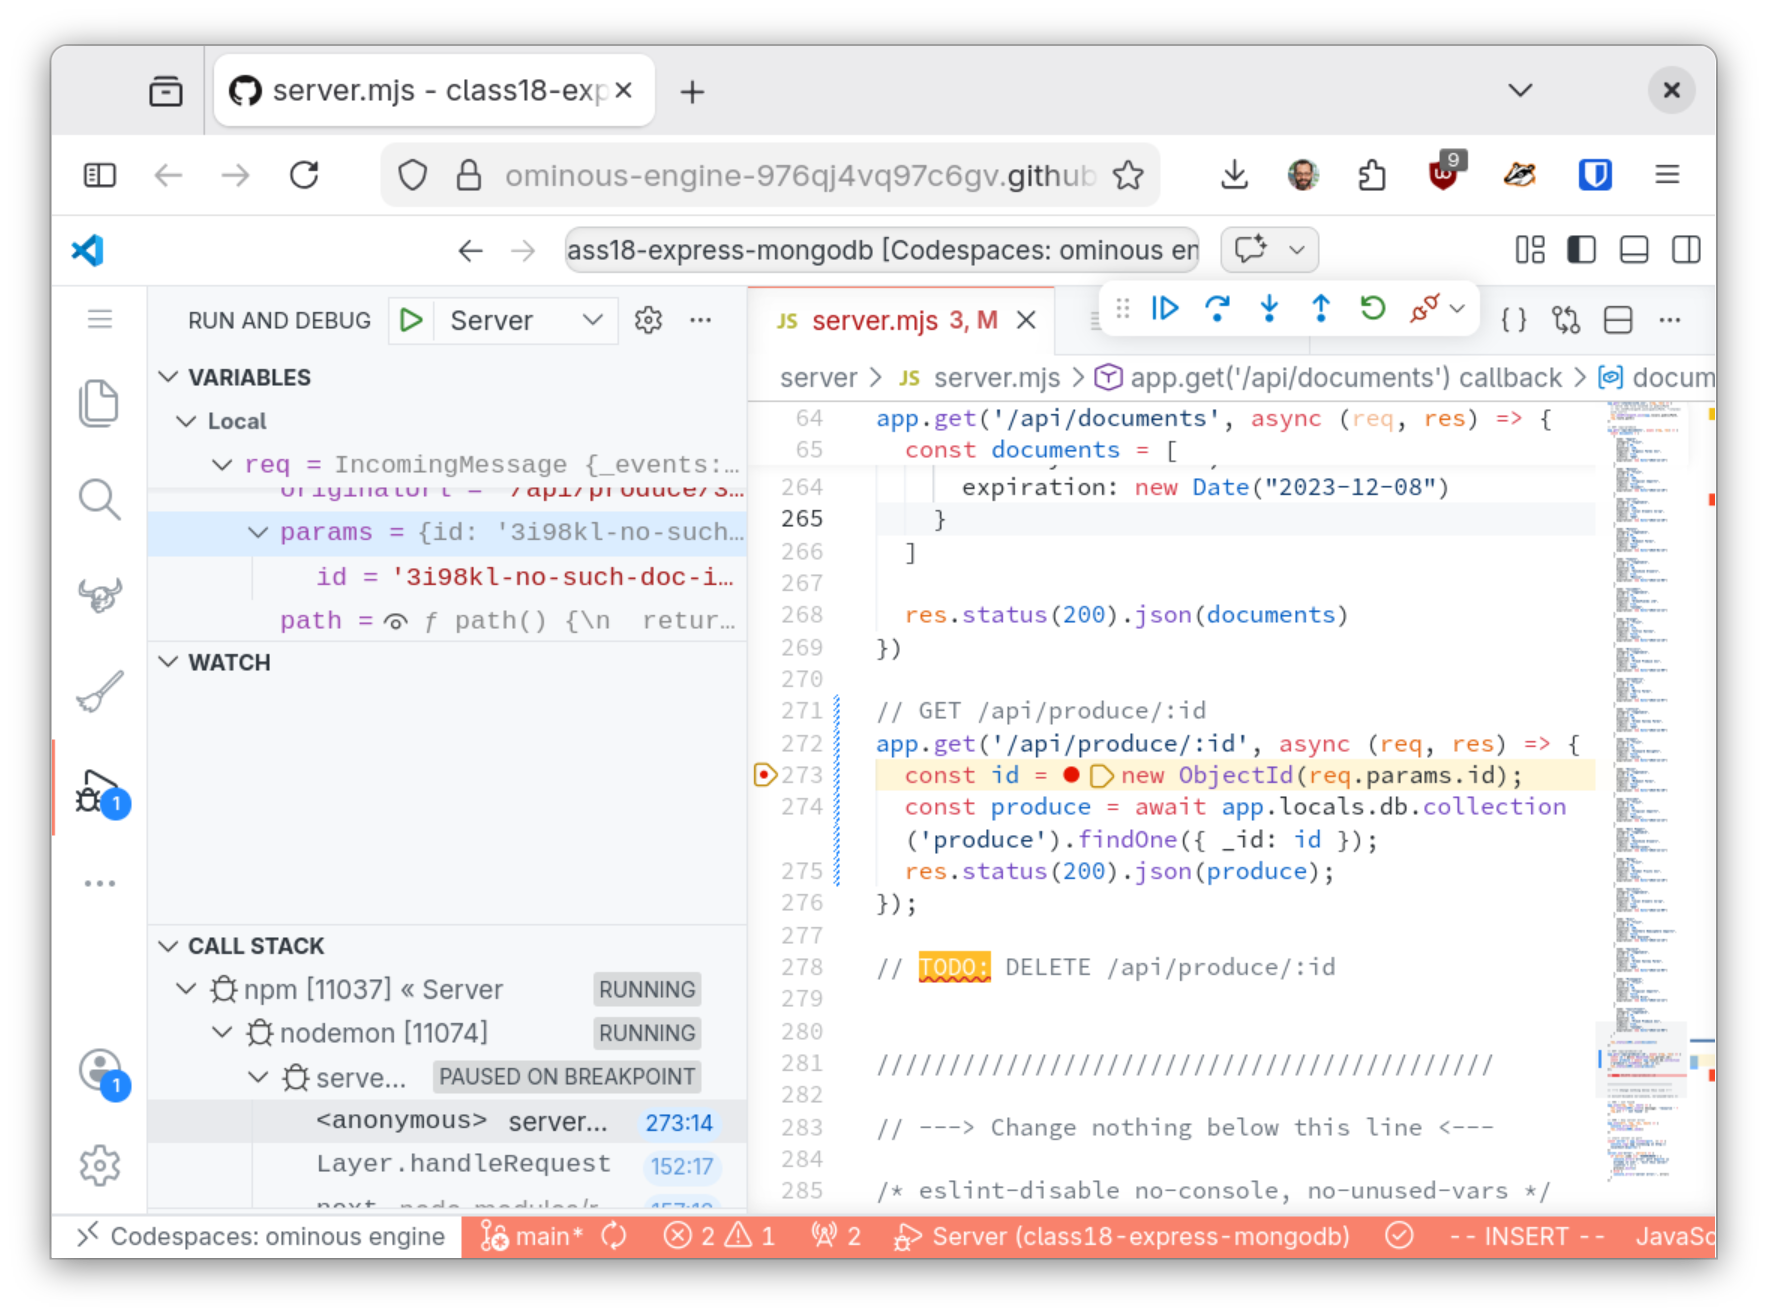The height and width of the screenshot is (1316, 1768).
Task: Toggle the breakpoint on line 273
Action: click(x=765, y=775)
